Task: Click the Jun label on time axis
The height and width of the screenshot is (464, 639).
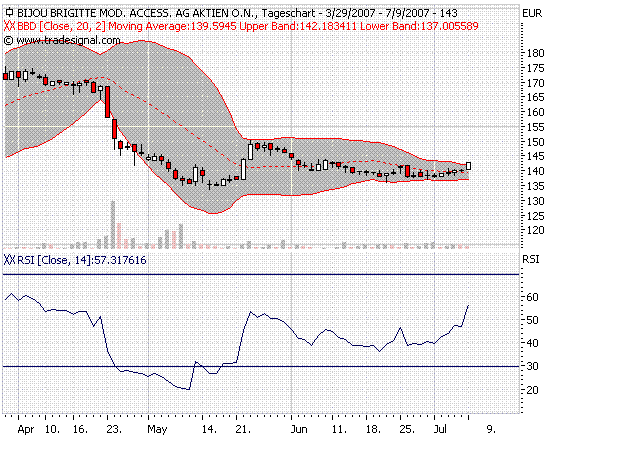Action: [299, 429]
